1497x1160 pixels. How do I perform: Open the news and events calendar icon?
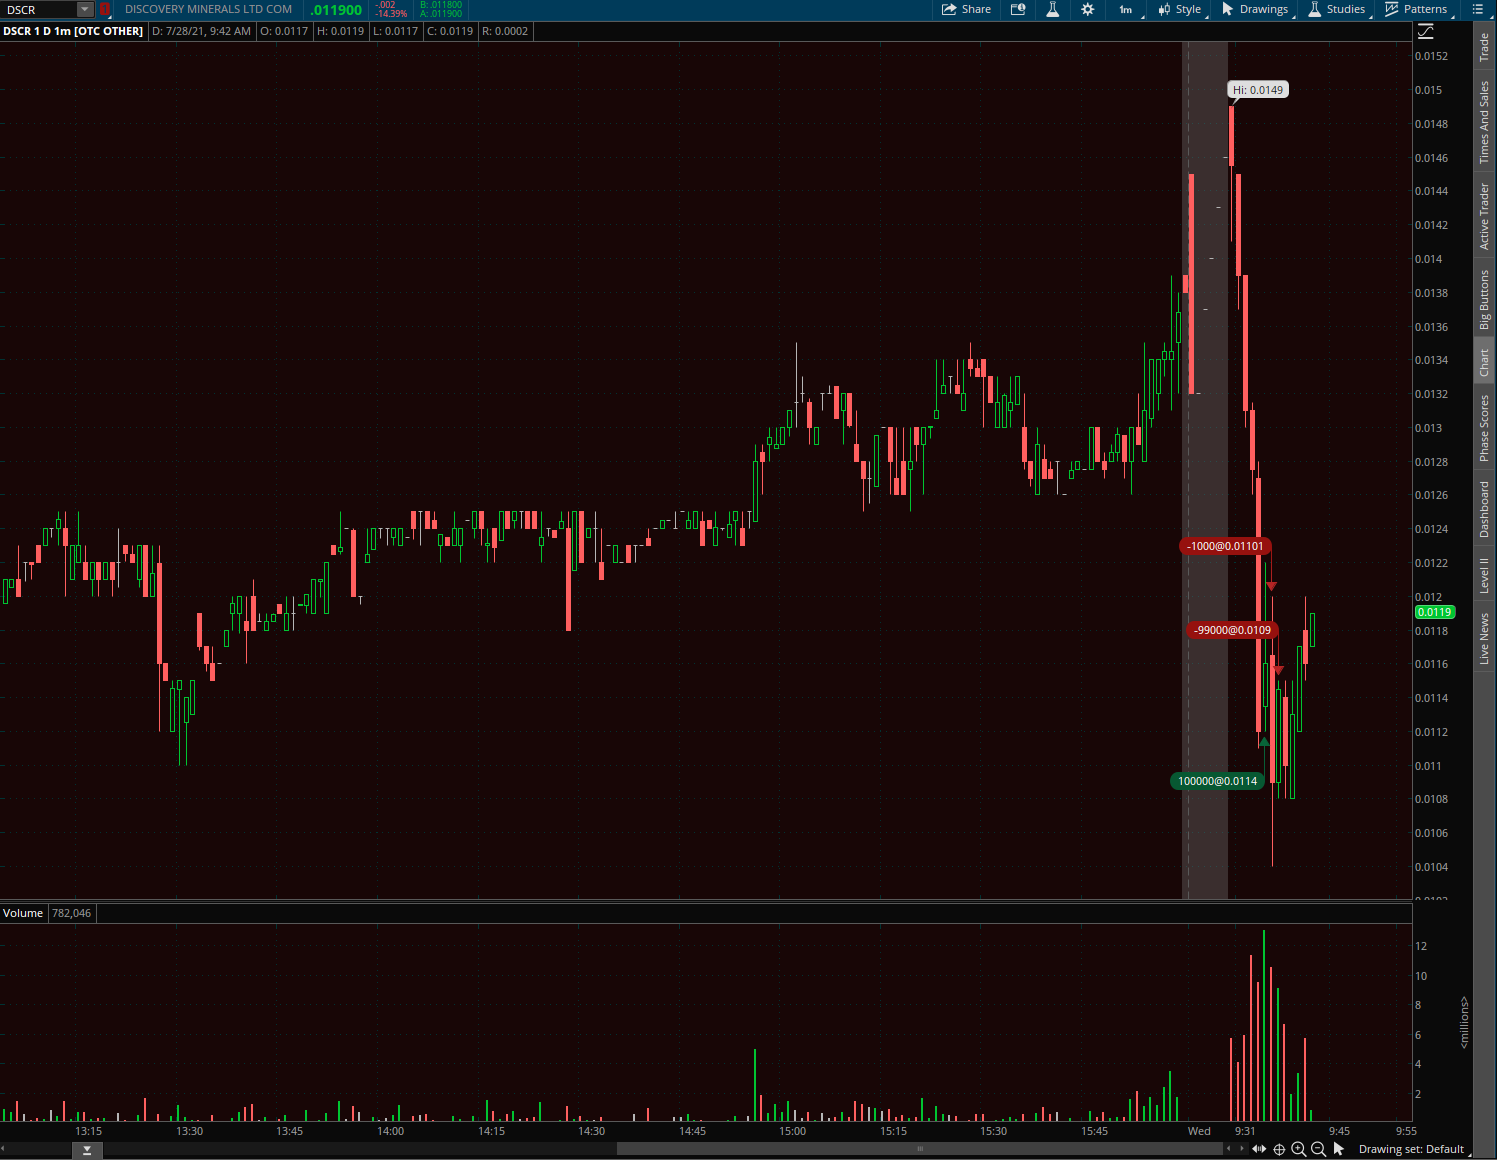coord(1018,10)
